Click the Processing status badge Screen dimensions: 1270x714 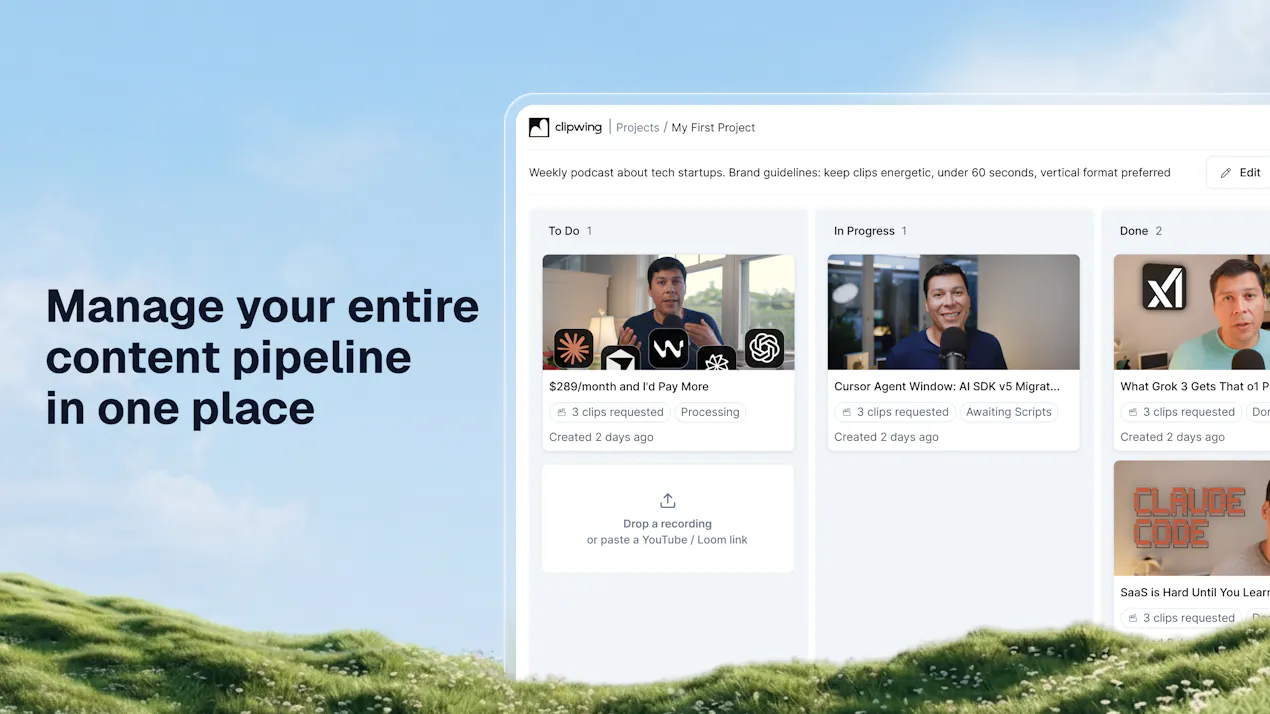[x=710, y=412]
